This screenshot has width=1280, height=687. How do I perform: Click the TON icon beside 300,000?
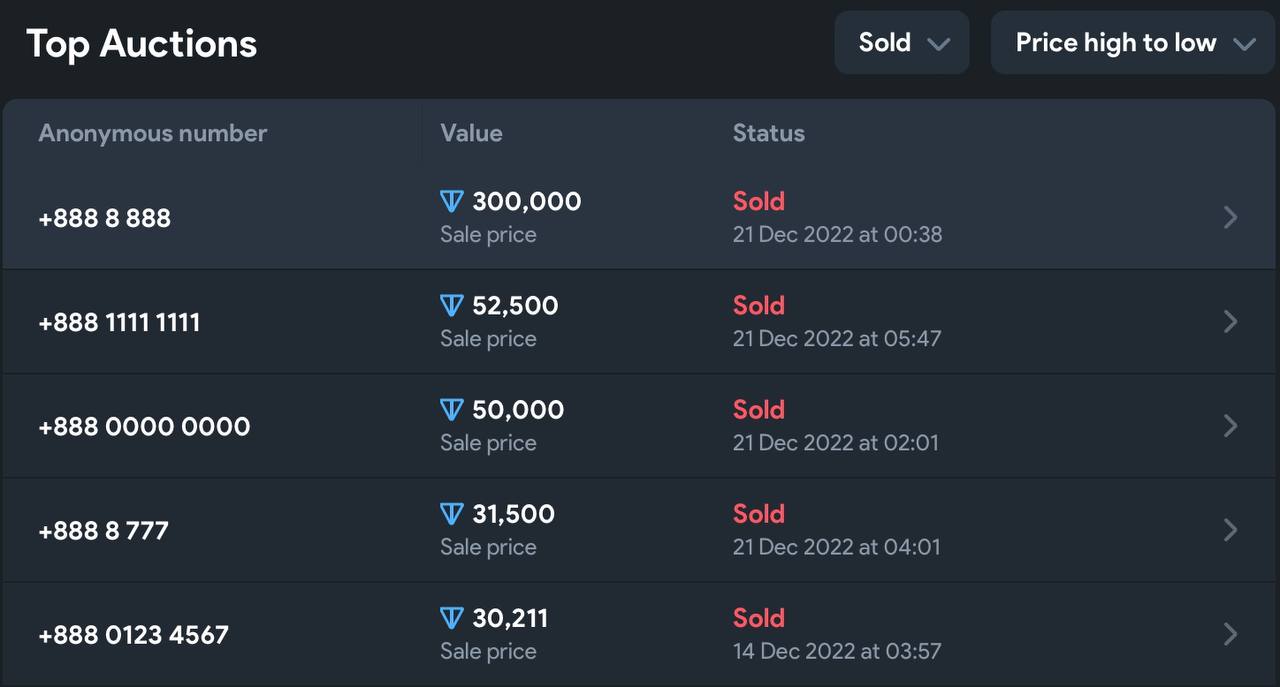[x=451, y=202]
